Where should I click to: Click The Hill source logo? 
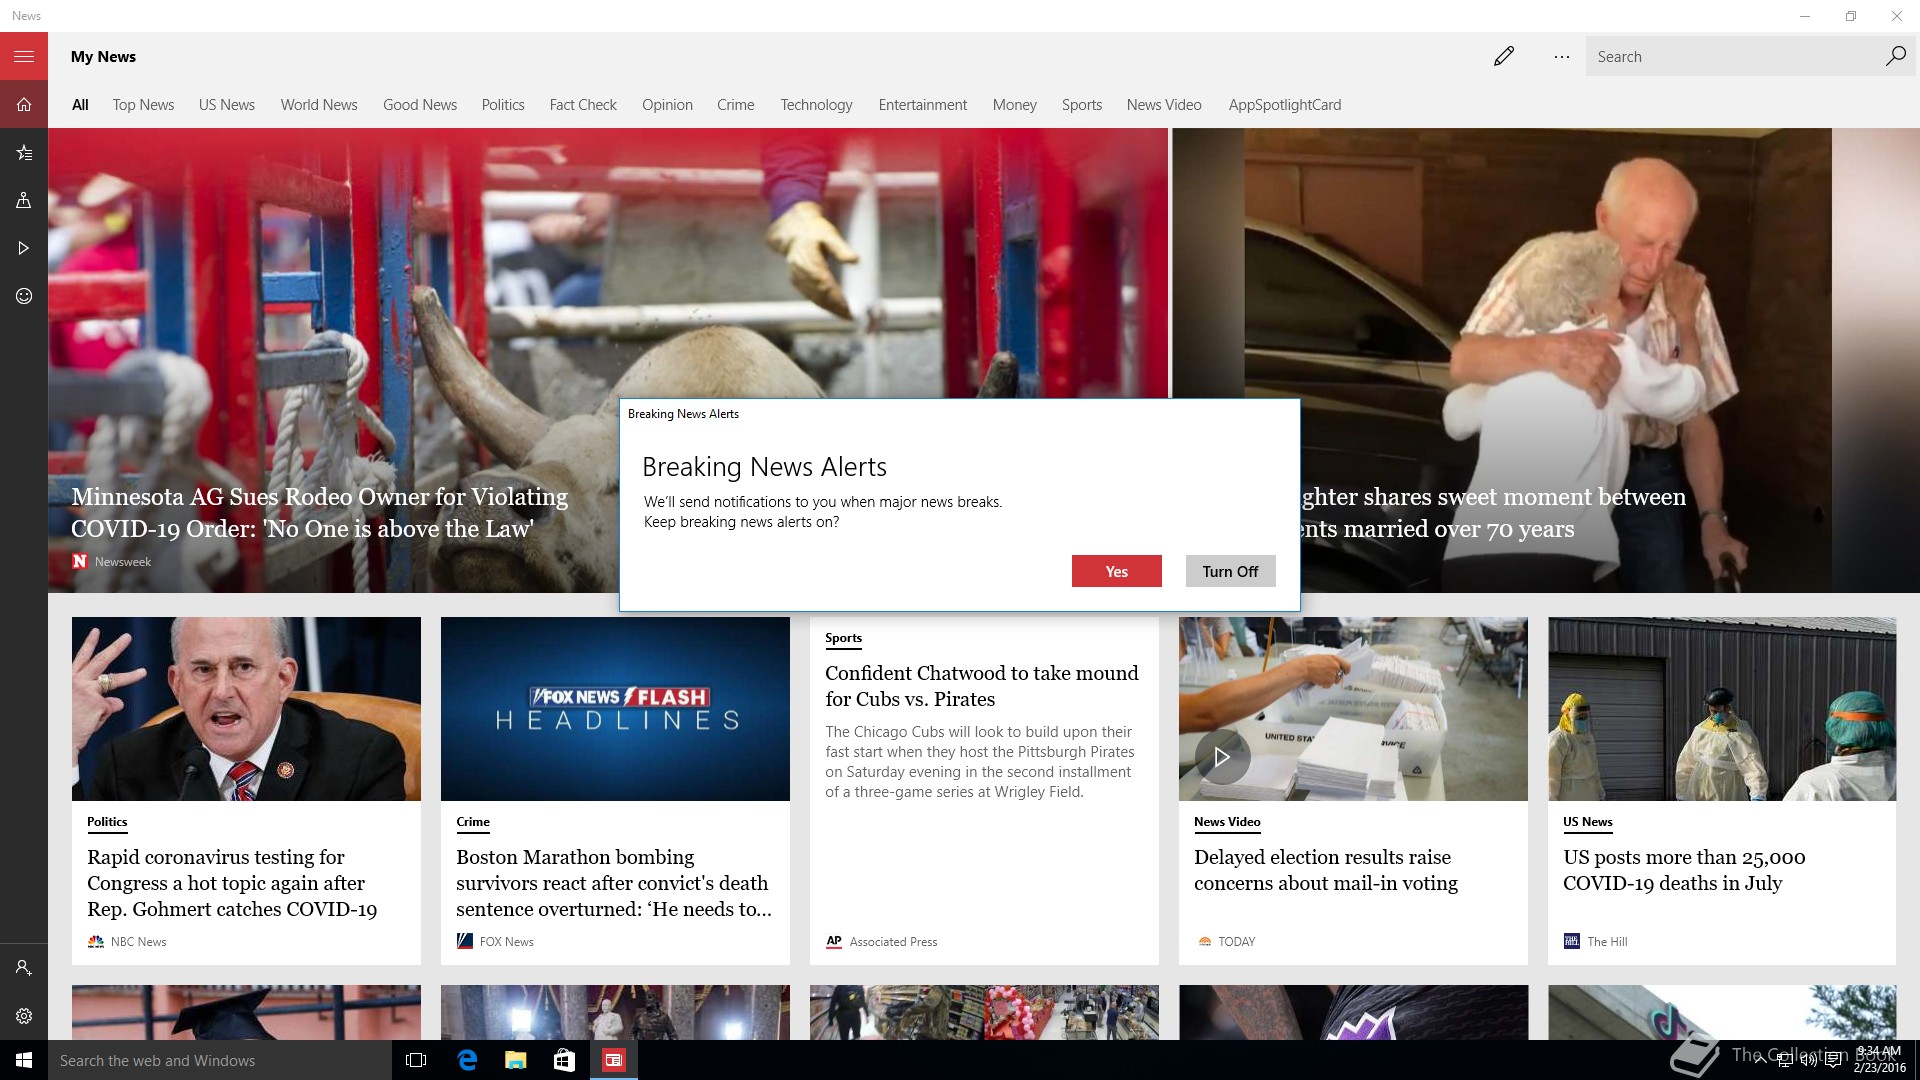(x=1571, y=941)
